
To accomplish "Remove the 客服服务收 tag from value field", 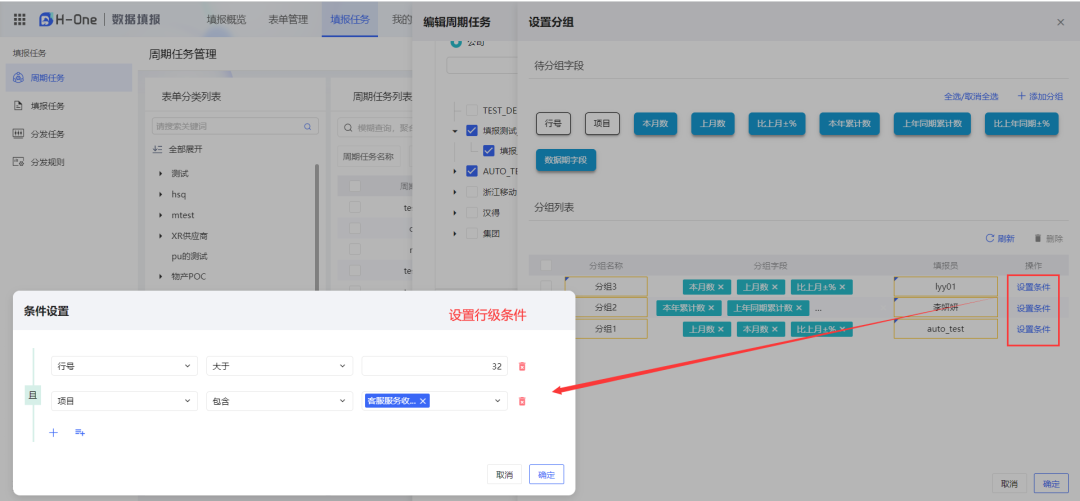I will (423, 401).
